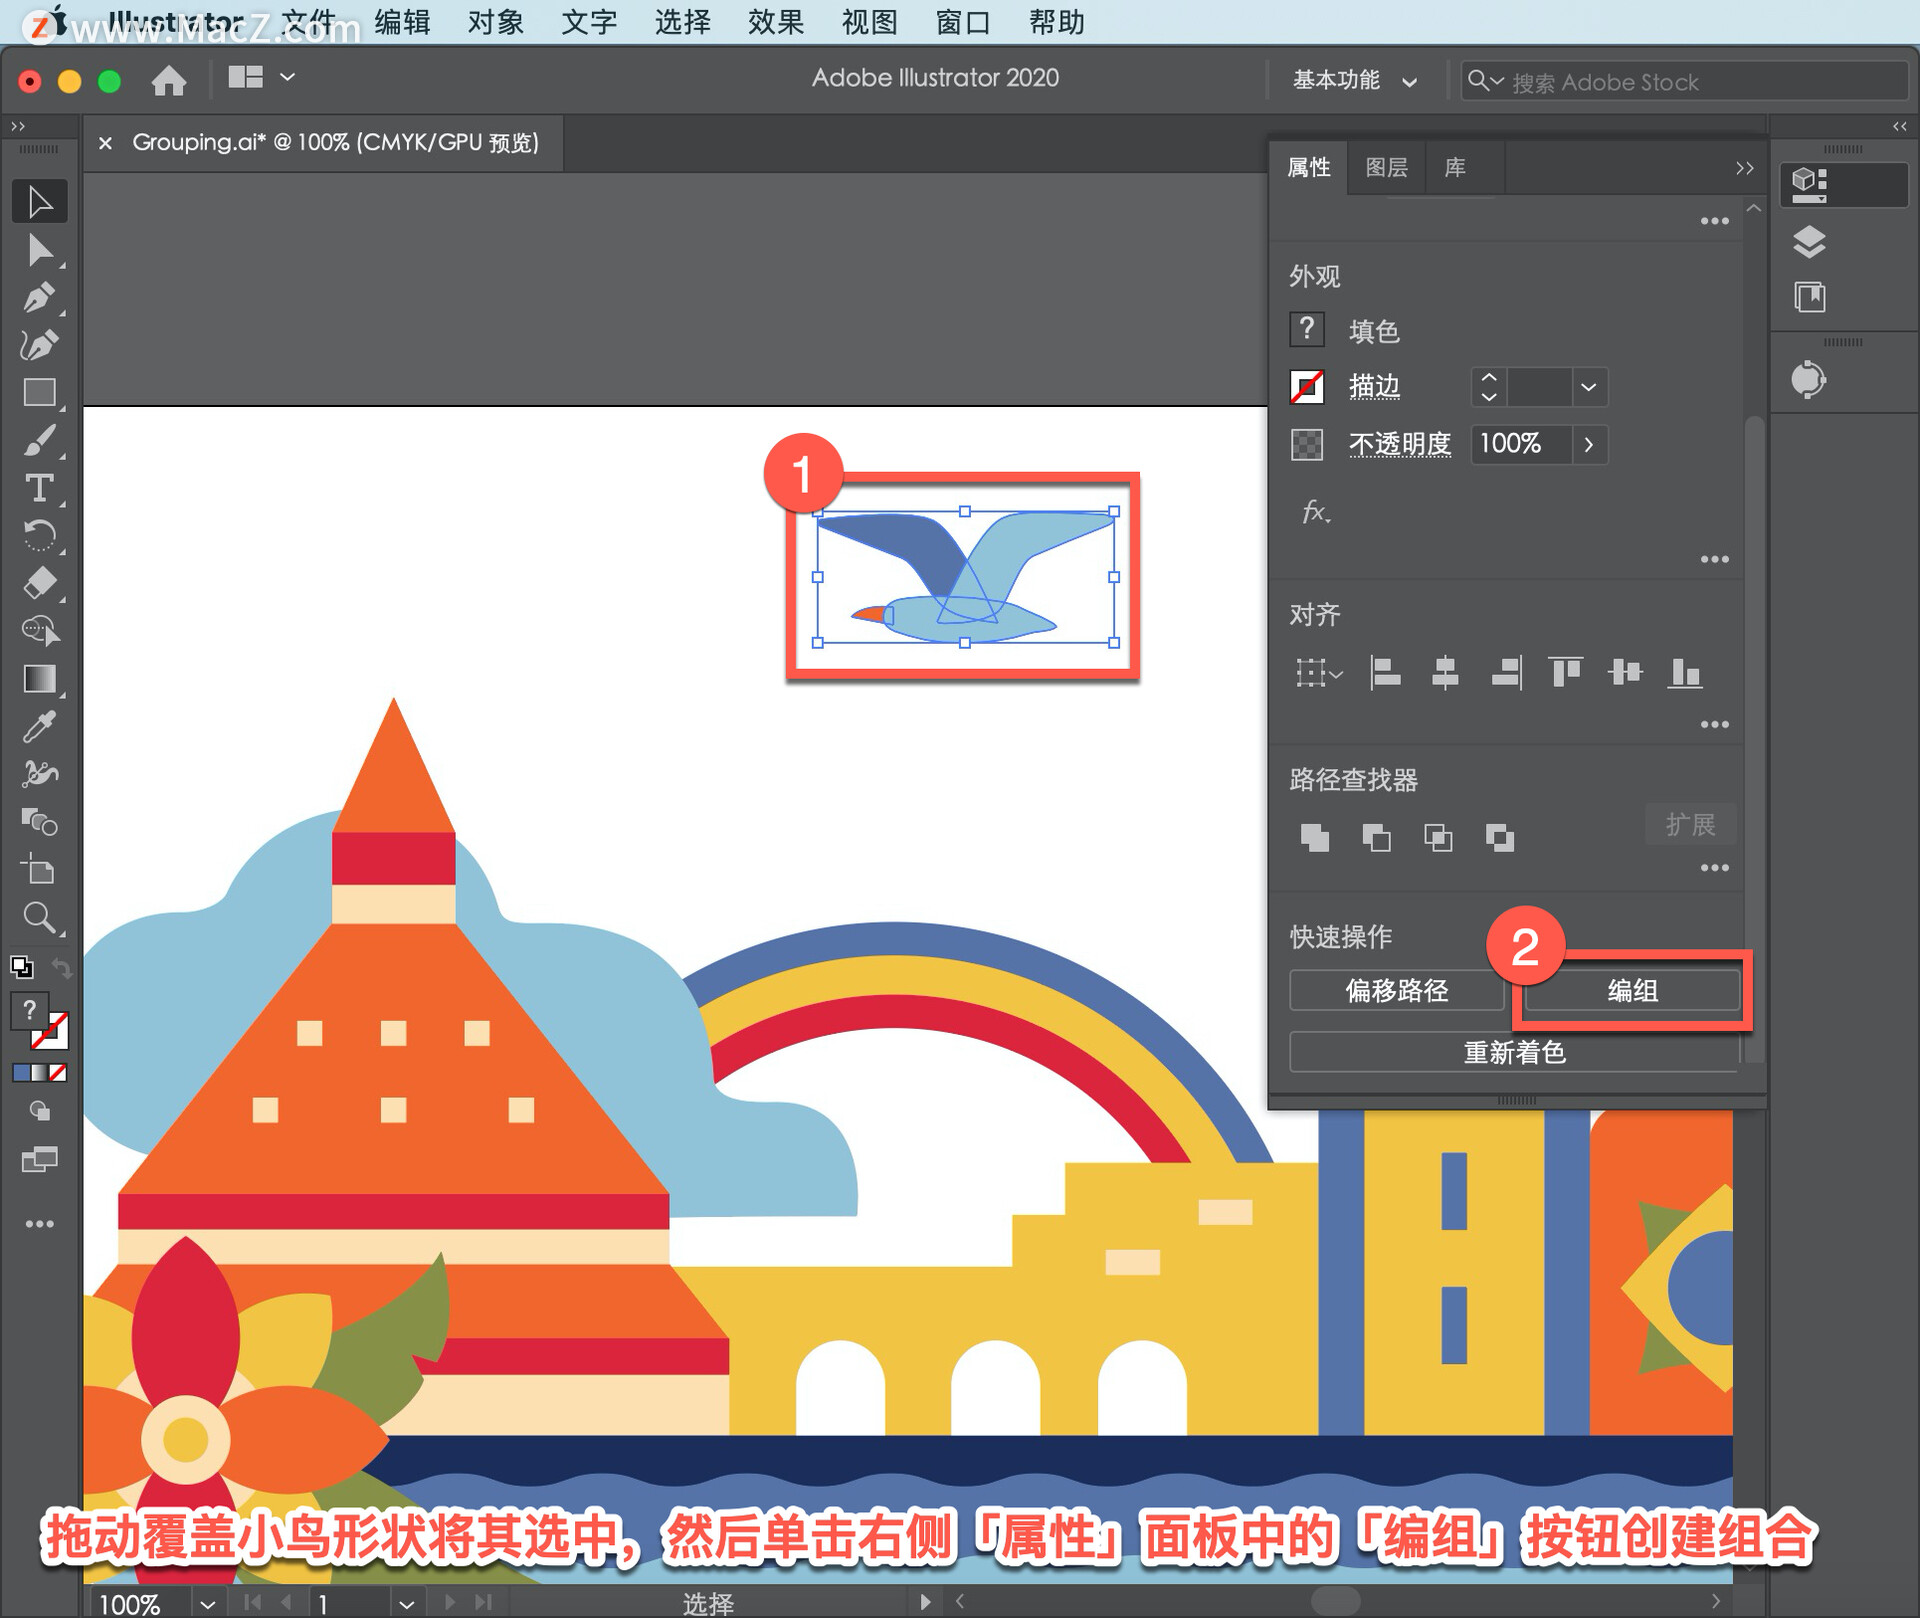Apply Pathfinder Minus Front mode
Viewport: 1920px width, 1618px height.
click(x=1377, y=837)
